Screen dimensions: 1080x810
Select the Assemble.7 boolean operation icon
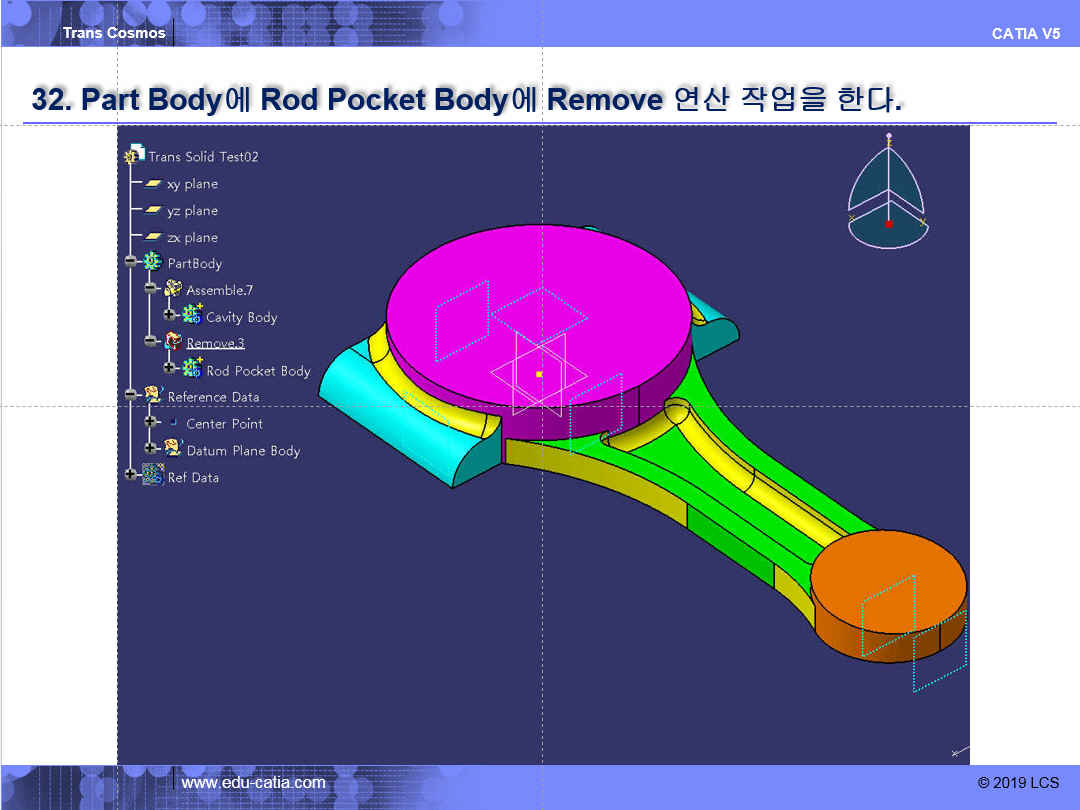[x=173, y=290]
